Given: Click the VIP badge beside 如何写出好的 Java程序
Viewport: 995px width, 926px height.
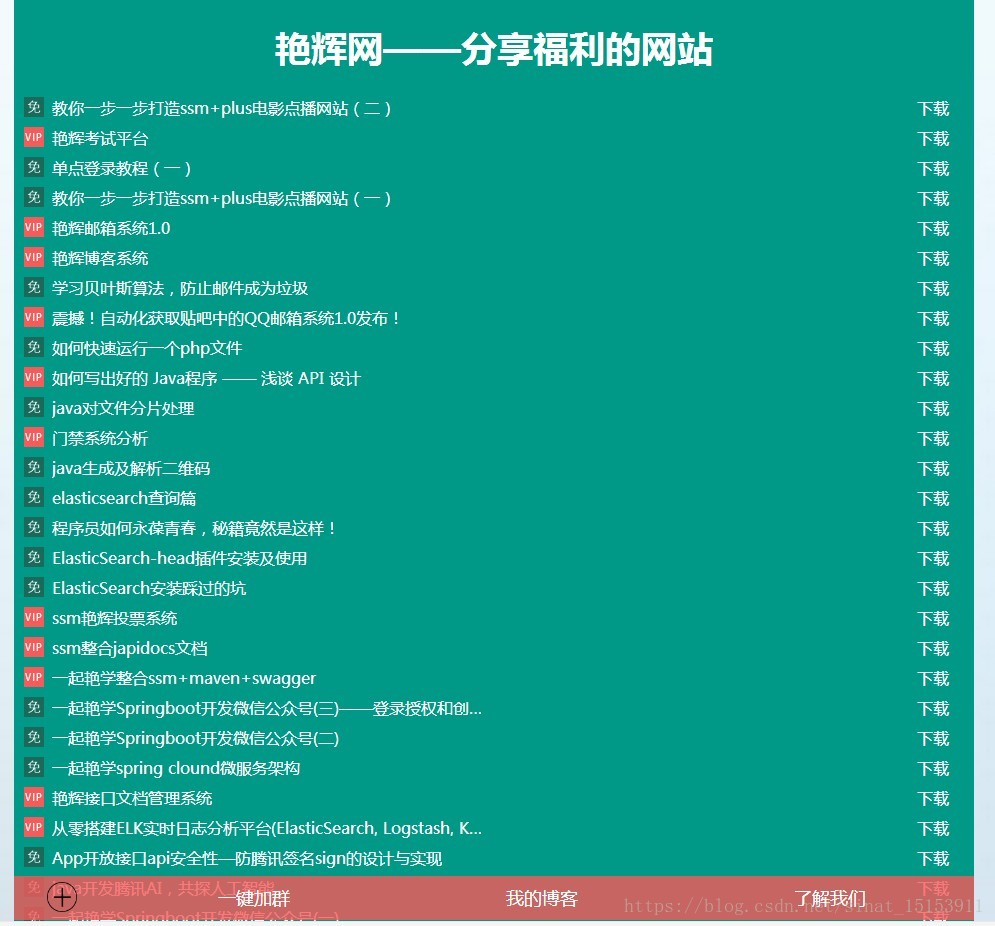Looking at the screenshot, I should (x=34, y=378).
